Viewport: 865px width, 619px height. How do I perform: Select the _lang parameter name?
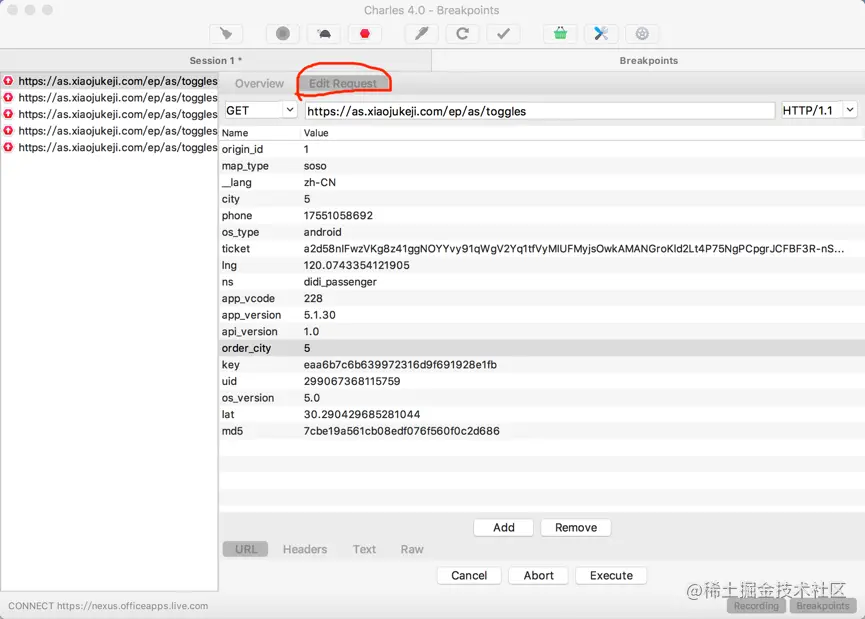pos(237,183)
